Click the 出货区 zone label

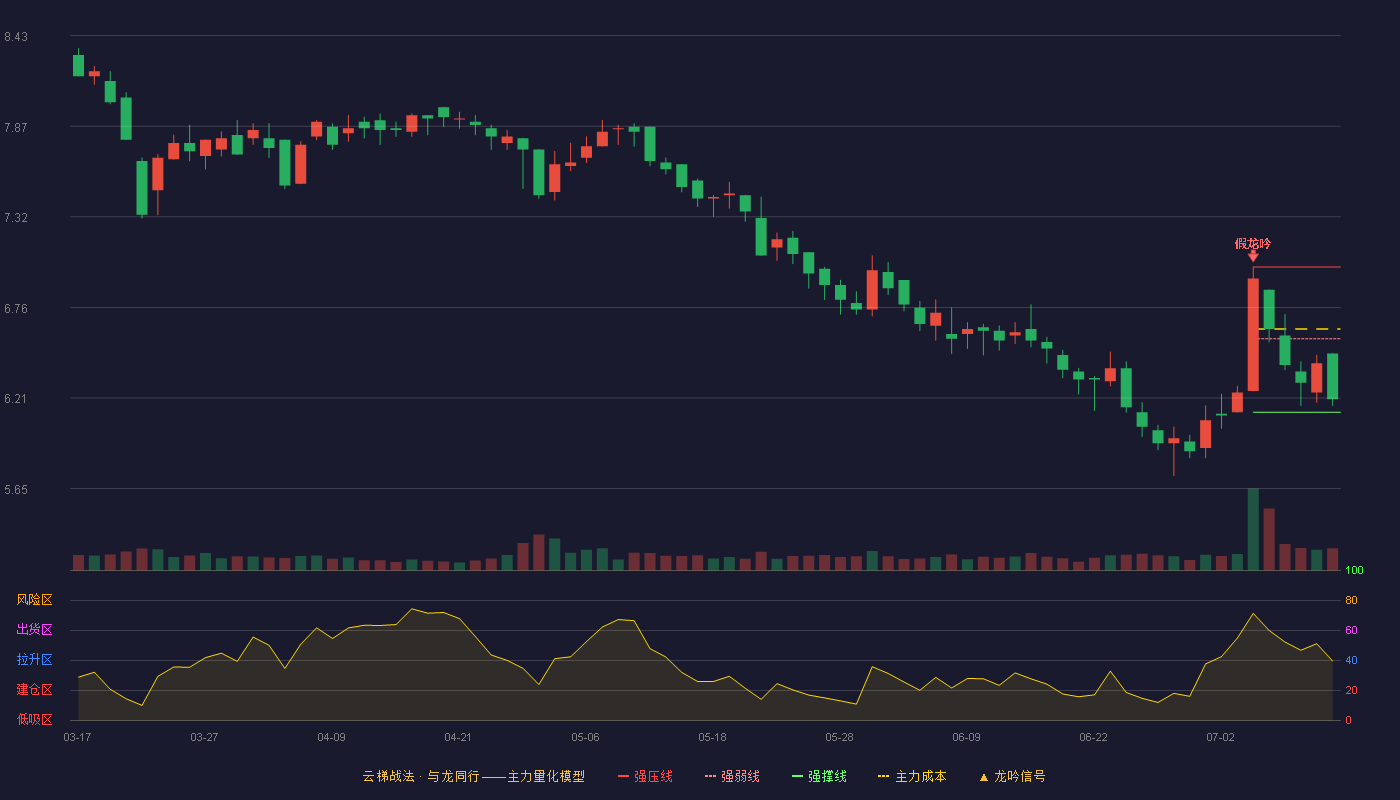[34, 630]
